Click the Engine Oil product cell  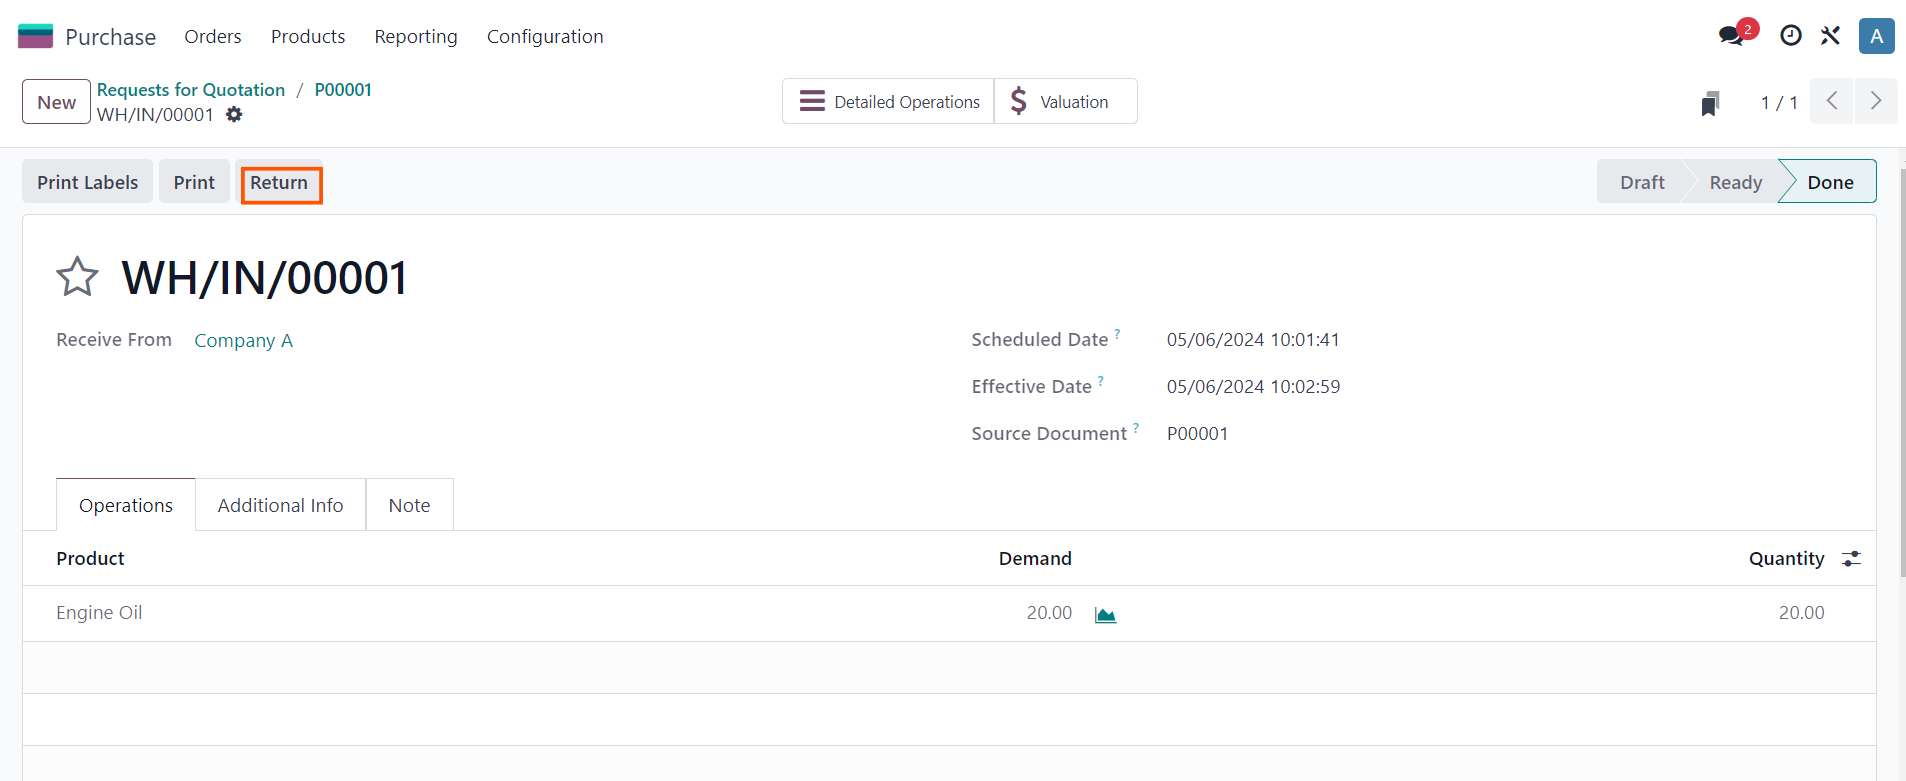[x=99, y=612]
